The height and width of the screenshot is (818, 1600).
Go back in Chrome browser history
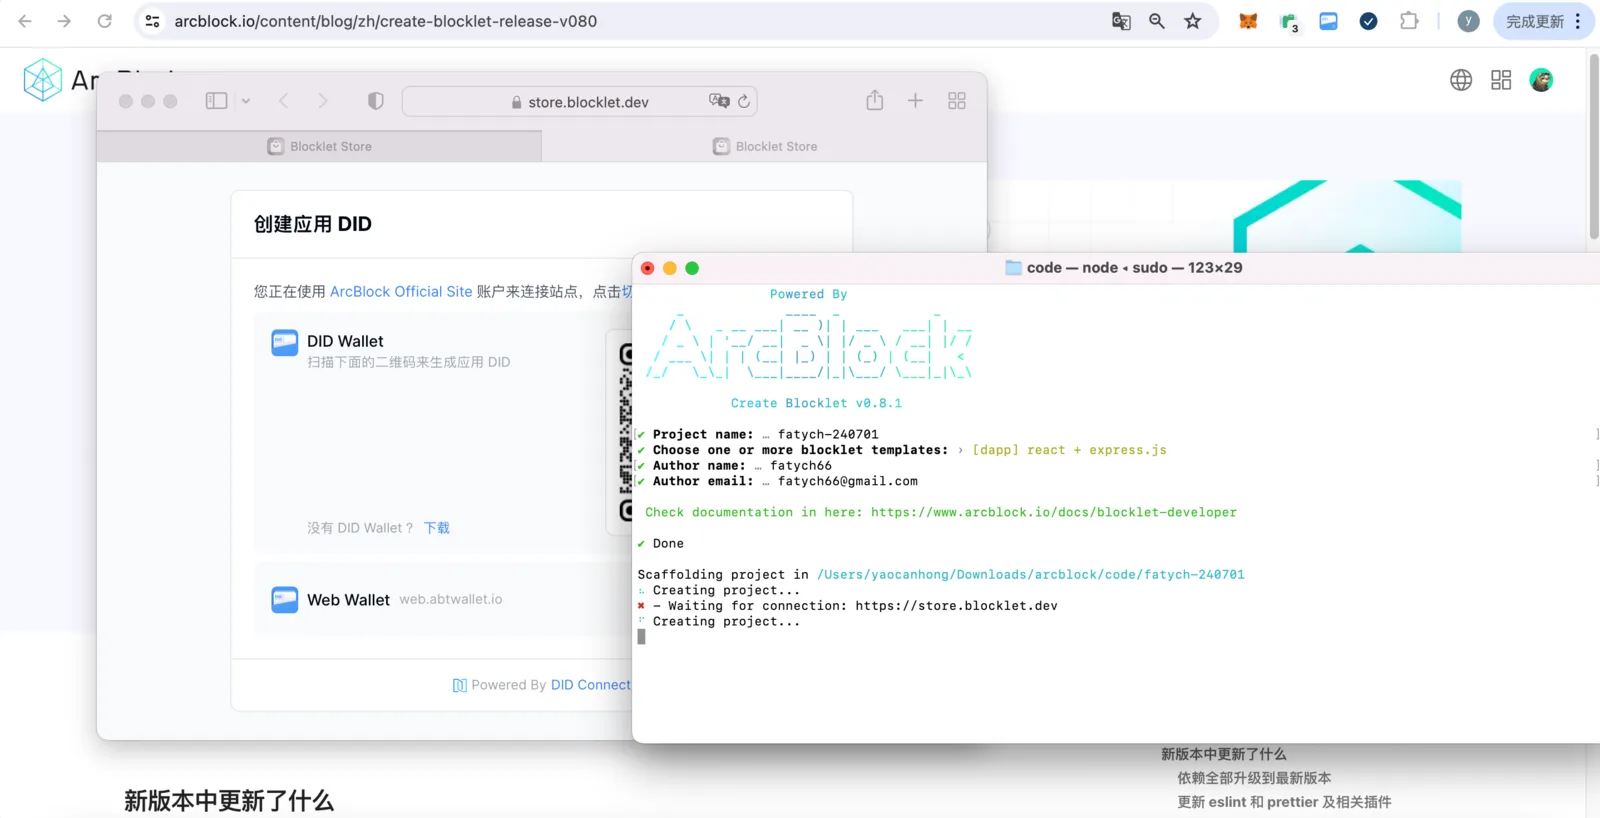pyautogui.click(x=25, y=21)
